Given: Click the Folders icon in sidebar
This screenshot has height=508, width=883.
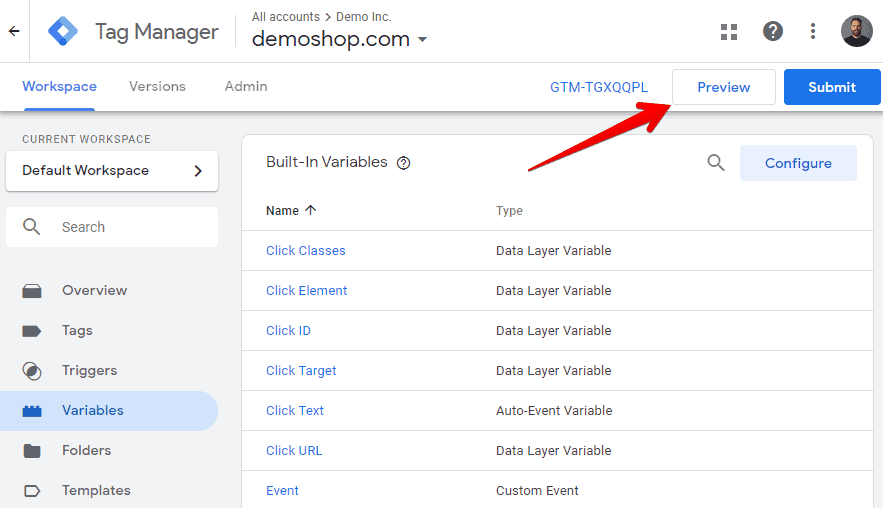Looking at the screenshot, I should pos(32,451).
